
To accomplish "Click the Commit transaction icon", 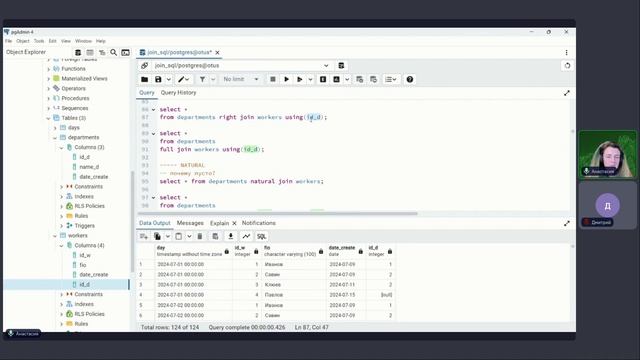I will pos(360,79).
